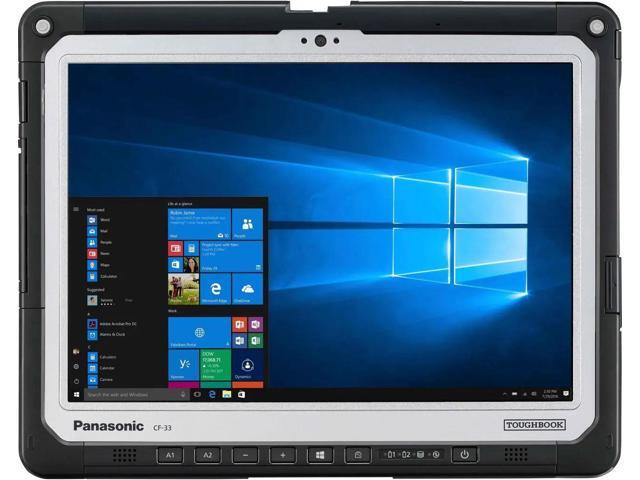The width and height of the screenshot is (640, 480).
Task: Launch the PowerPoint small tile
Action: (239, 324)
